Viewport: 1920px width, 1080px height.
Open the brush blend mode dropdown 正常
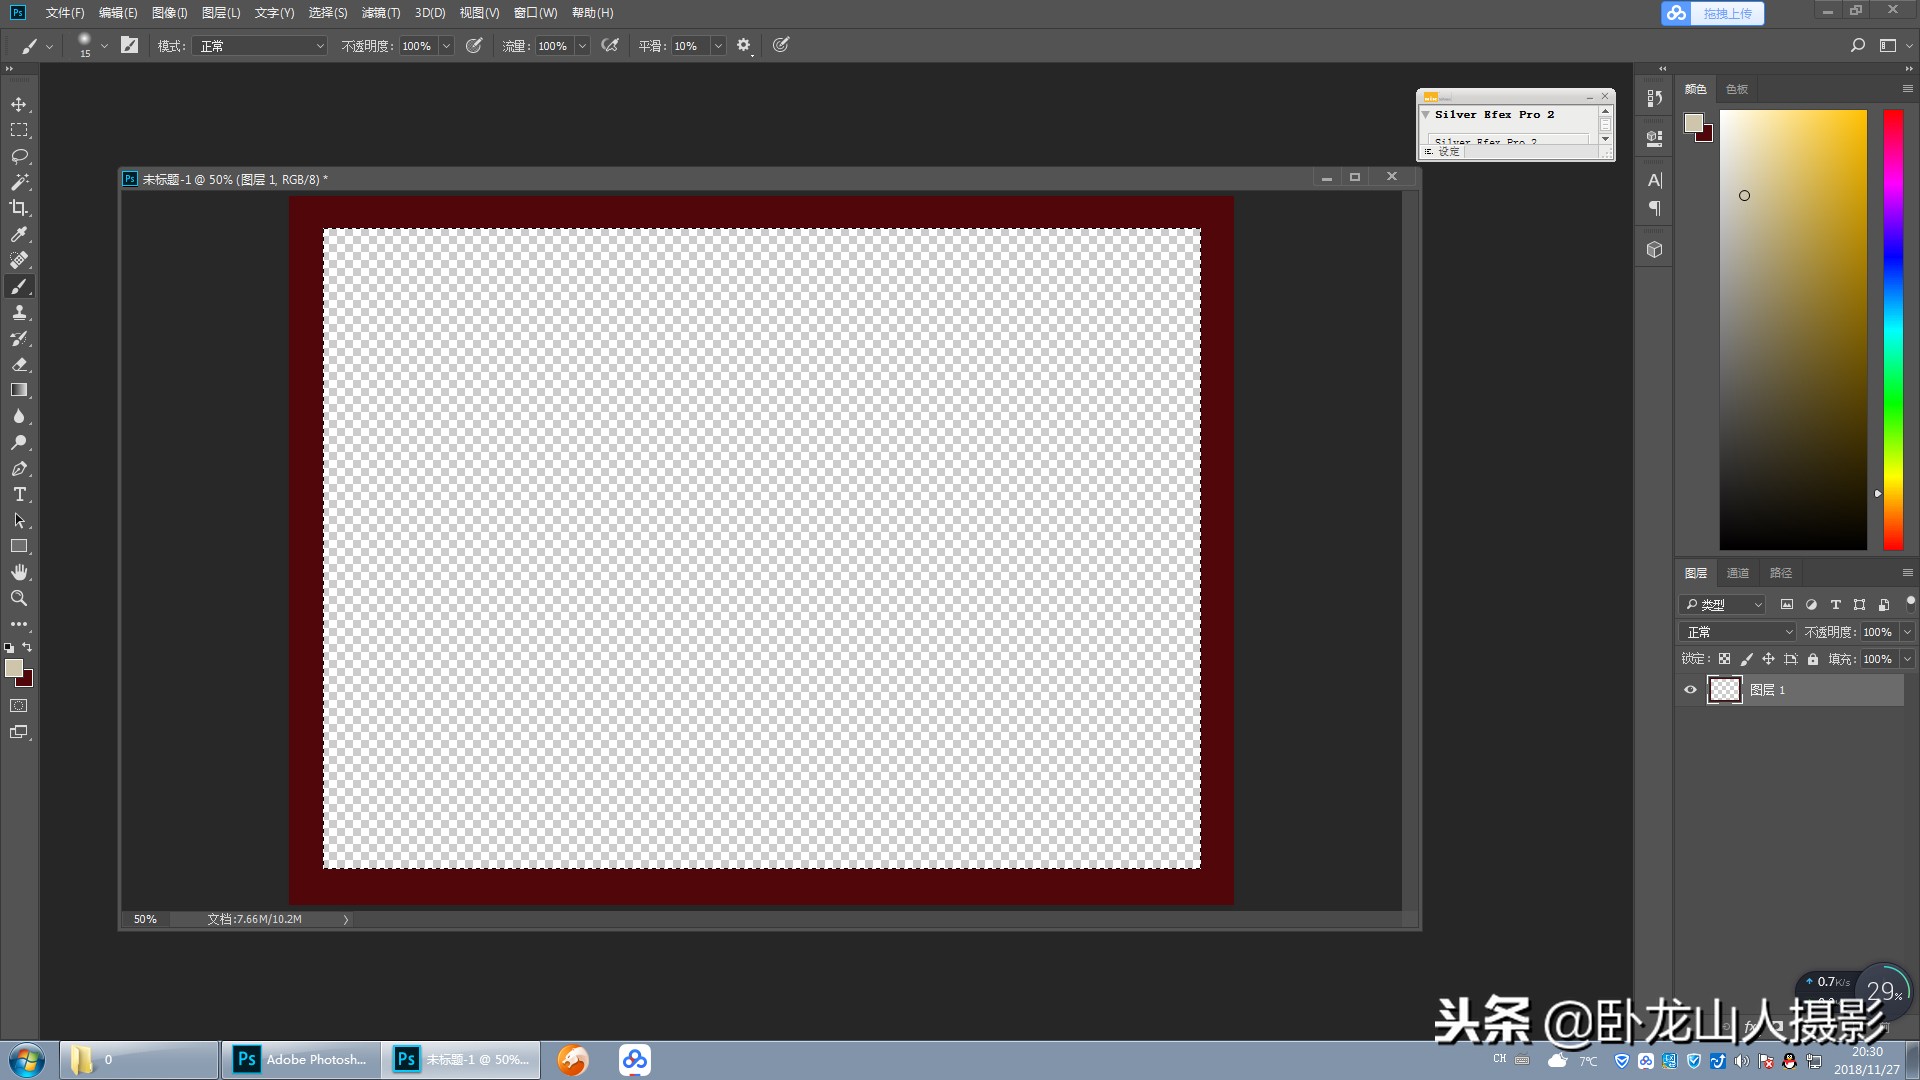(261, 46)
